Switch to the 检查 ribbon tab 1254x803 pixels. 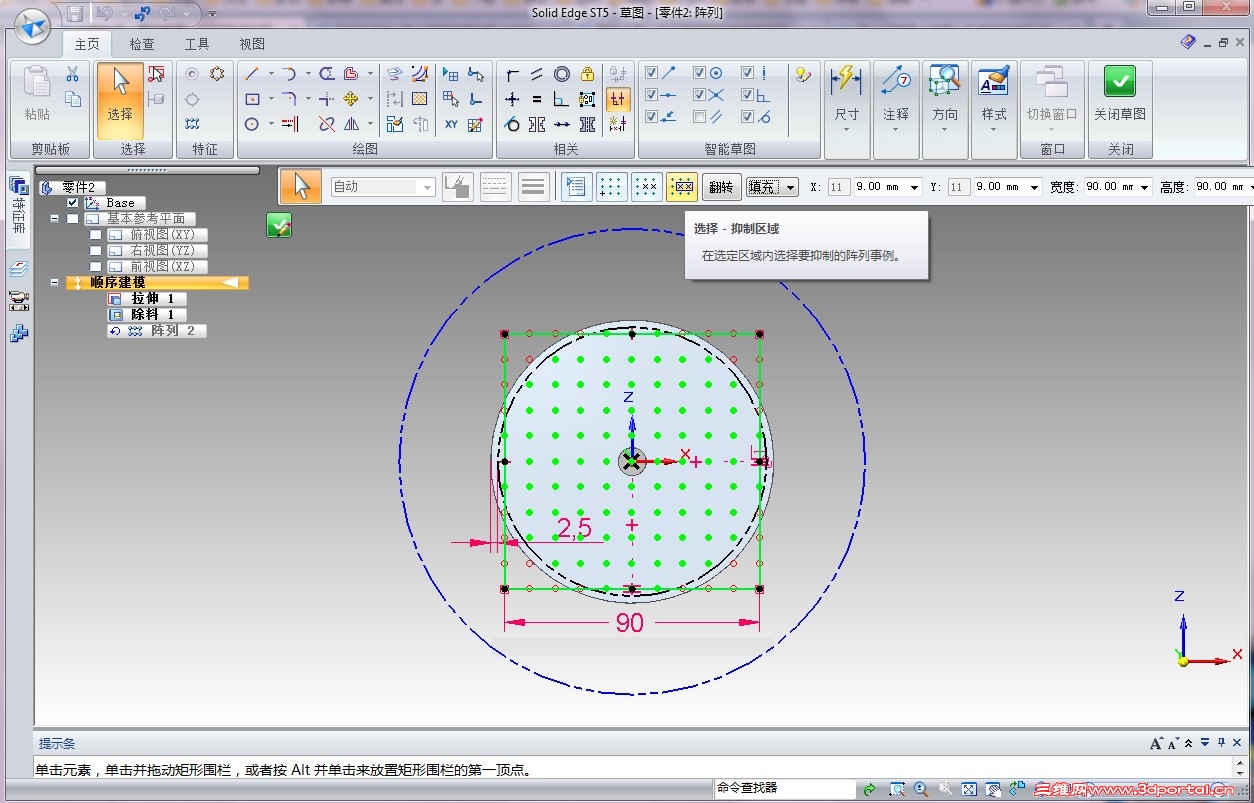point(142,44)
